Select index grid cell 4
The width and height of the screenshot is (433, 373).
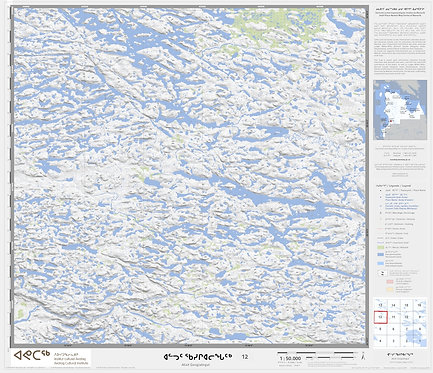380,341
